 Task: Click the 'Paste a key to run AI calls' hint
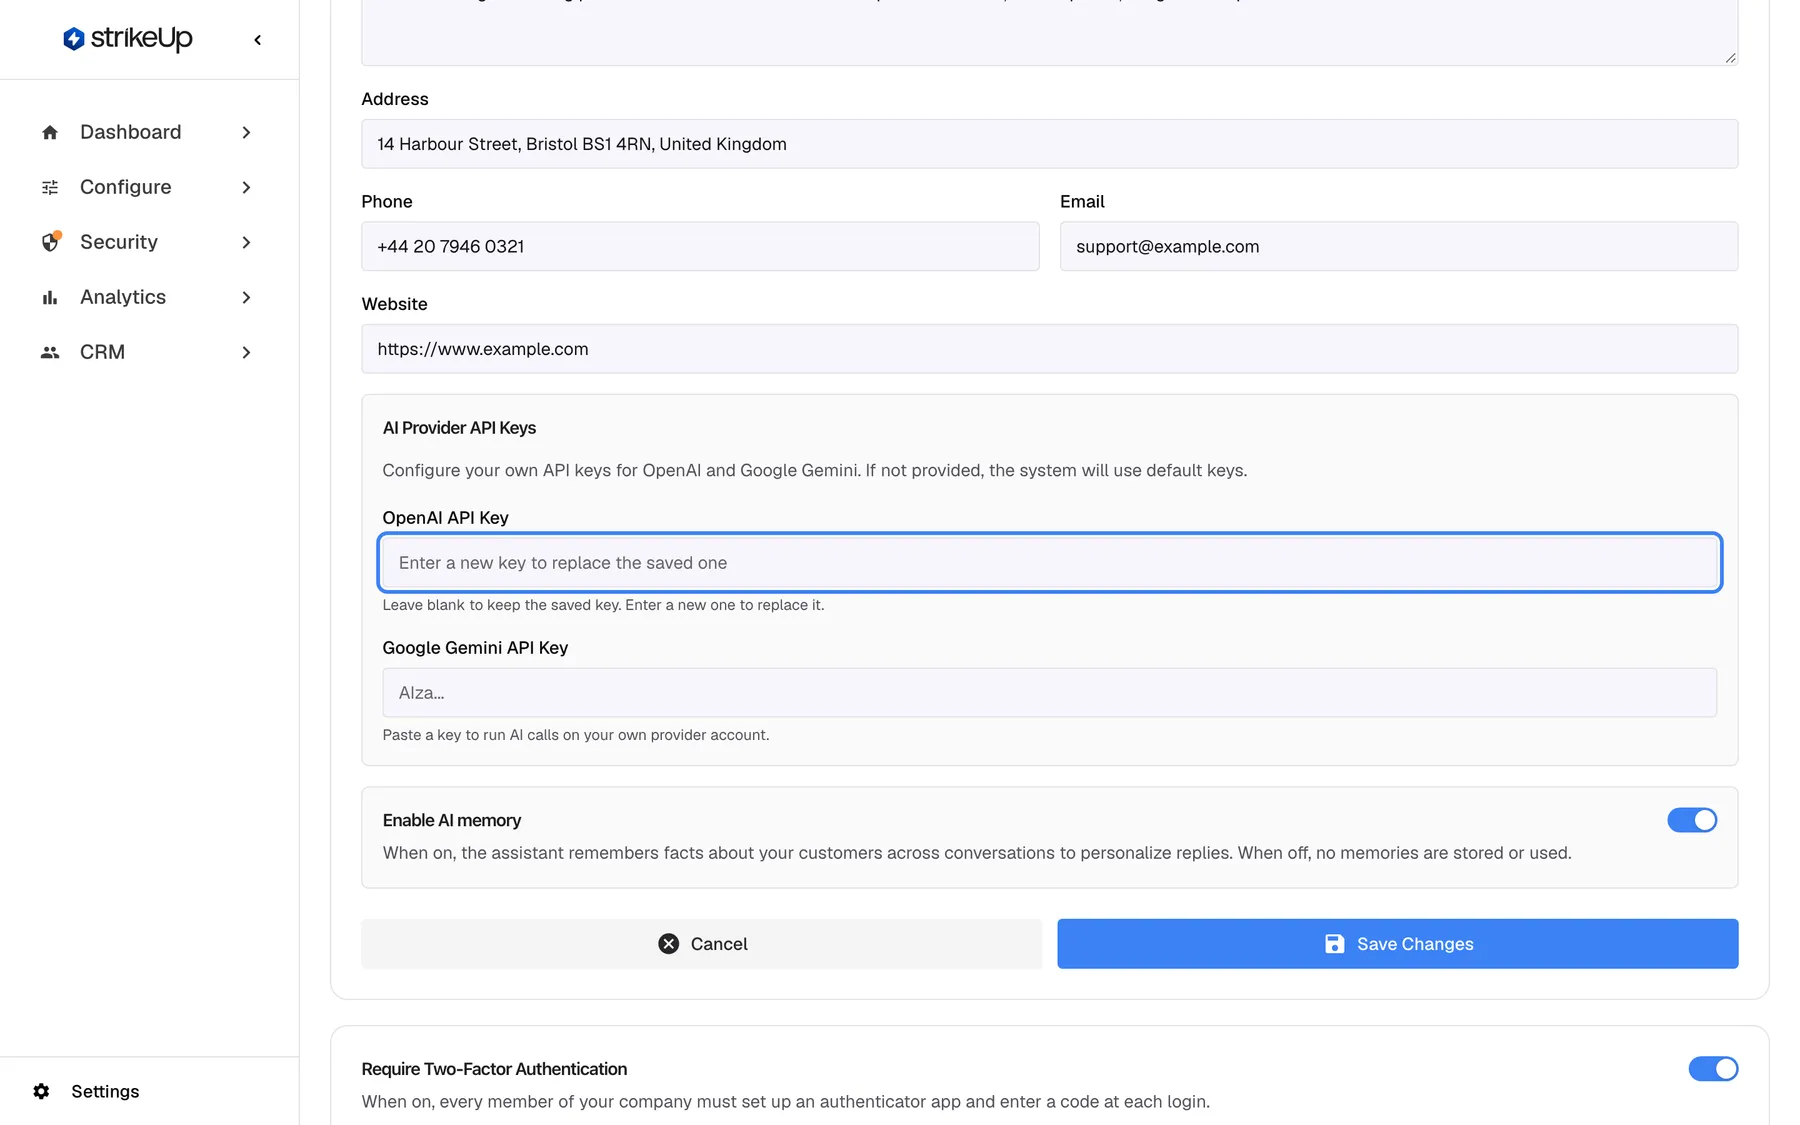pos(576,735)
